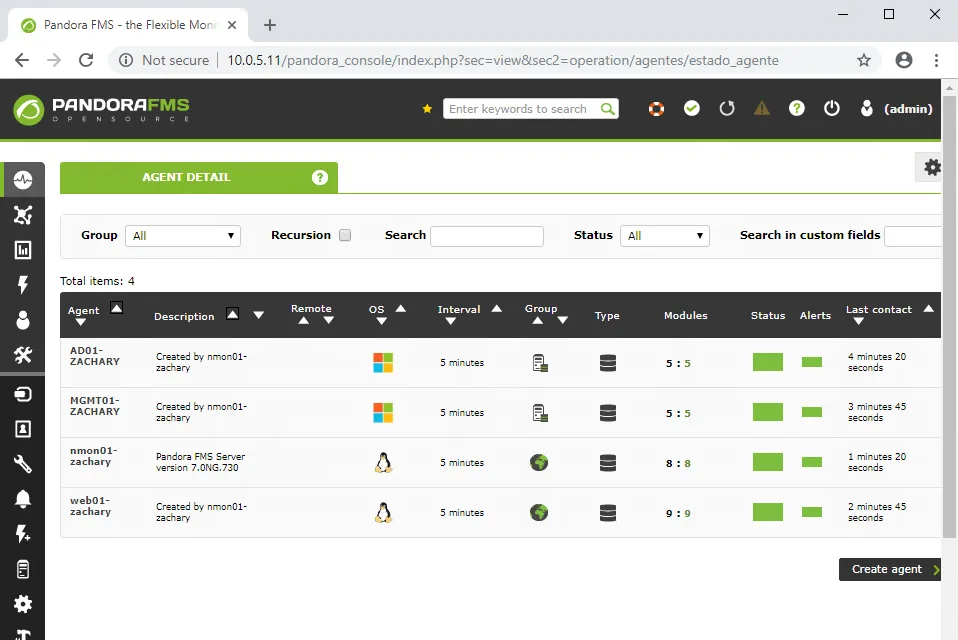
Task: Click the admin user profile icon
Action: pos(866,109)
